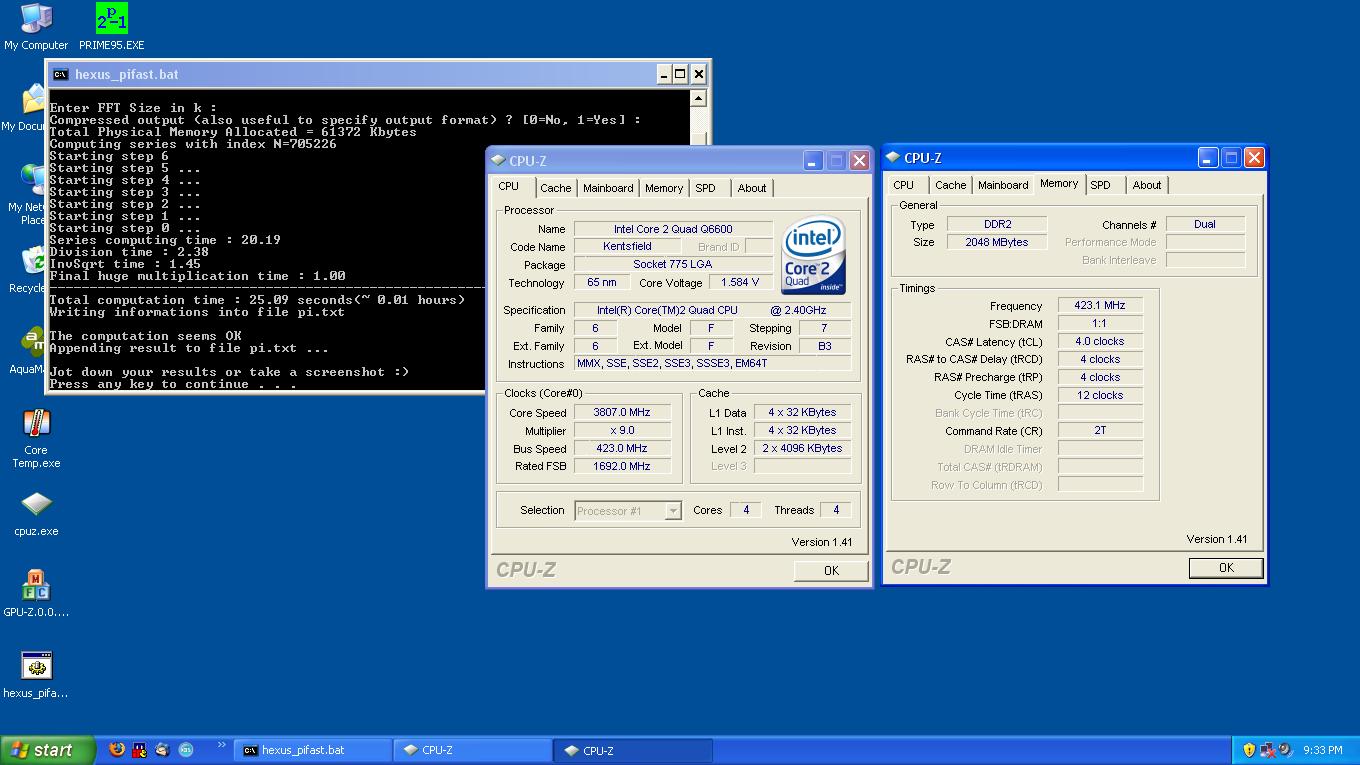Click OK in the CPU-Z window showing CPU tab

pyautogui.click(x=831, y=570)
